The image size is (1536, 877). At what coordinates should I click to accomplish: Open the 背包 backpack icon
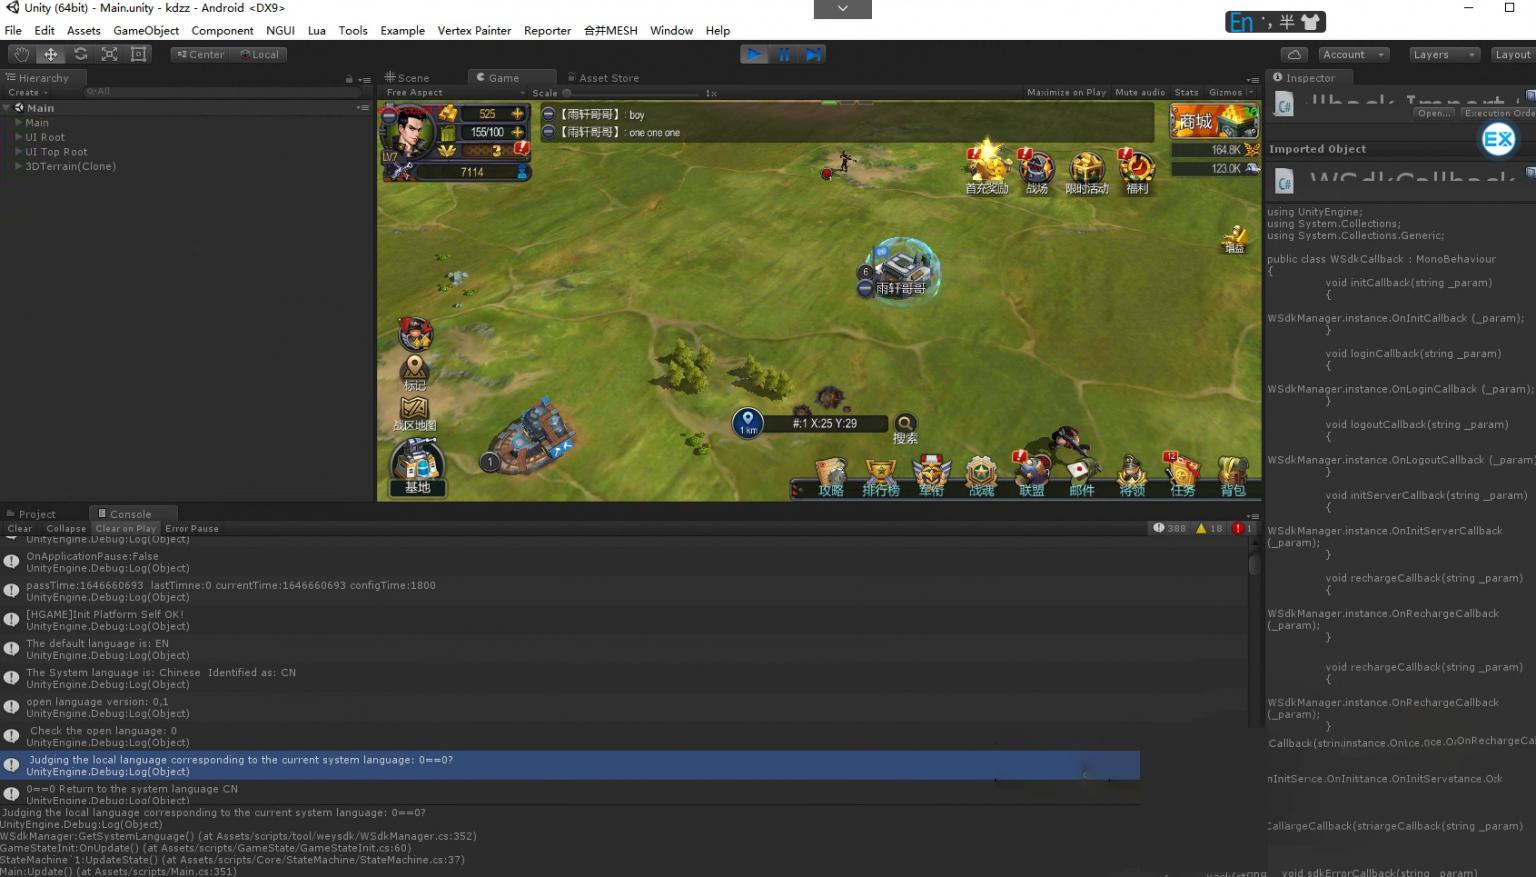coord(1233,477)
